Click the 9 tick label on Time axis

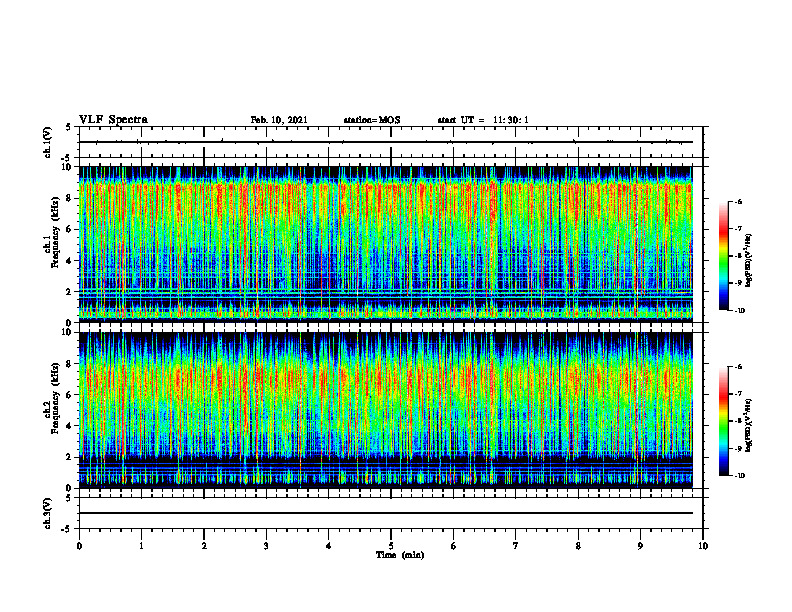coord(640,546)
